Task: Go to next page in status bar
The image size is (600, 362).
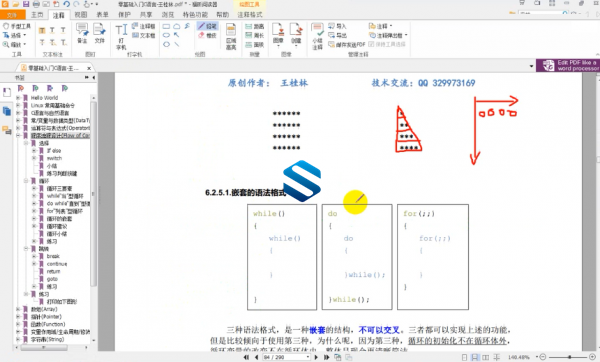Action: tap(316, 357)
